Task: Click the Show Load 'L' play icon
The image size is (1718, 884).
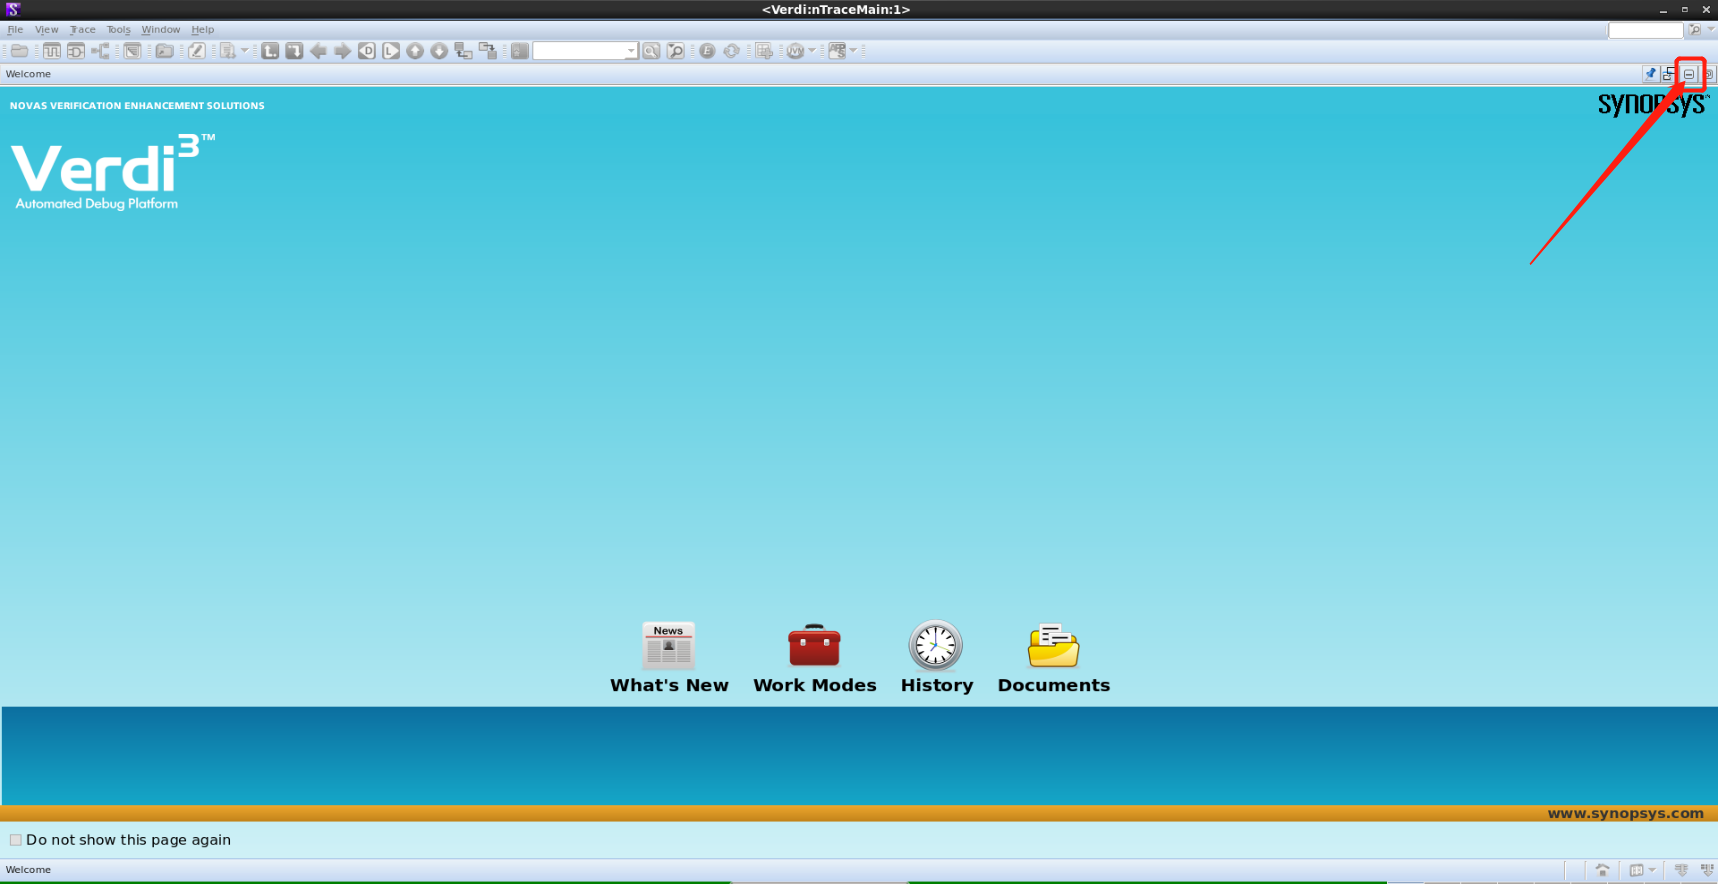Action: click(x=391, y=51)
